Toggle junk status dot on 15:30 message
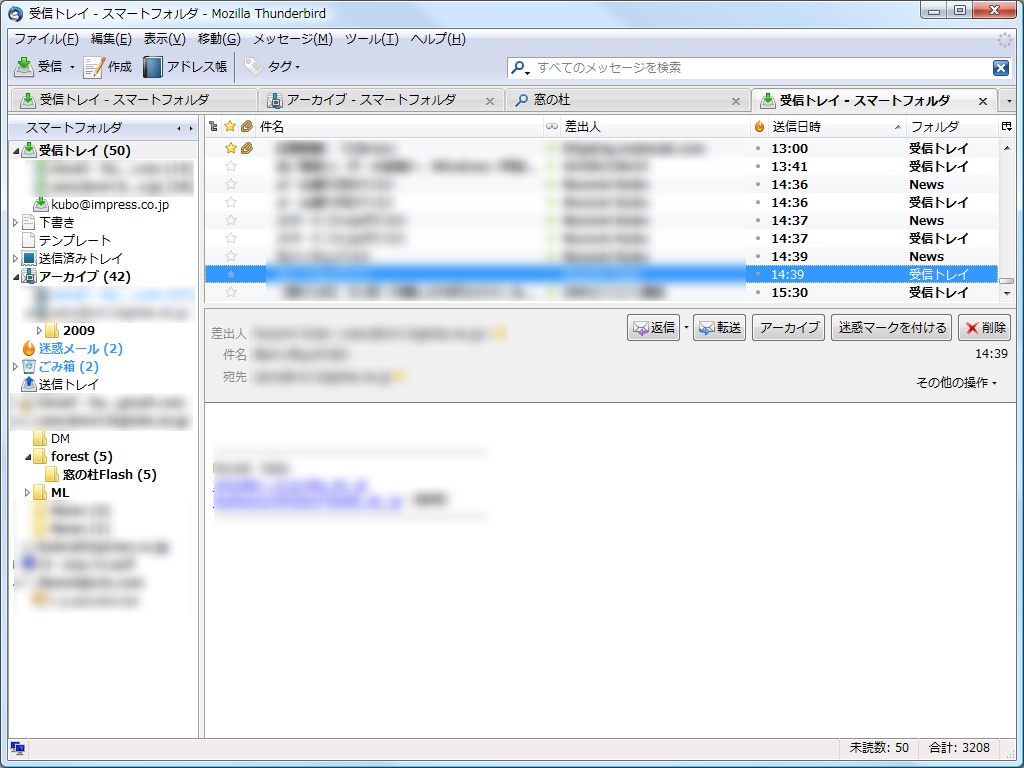Viewport: 1024px width, 768px height. (758, 293)
